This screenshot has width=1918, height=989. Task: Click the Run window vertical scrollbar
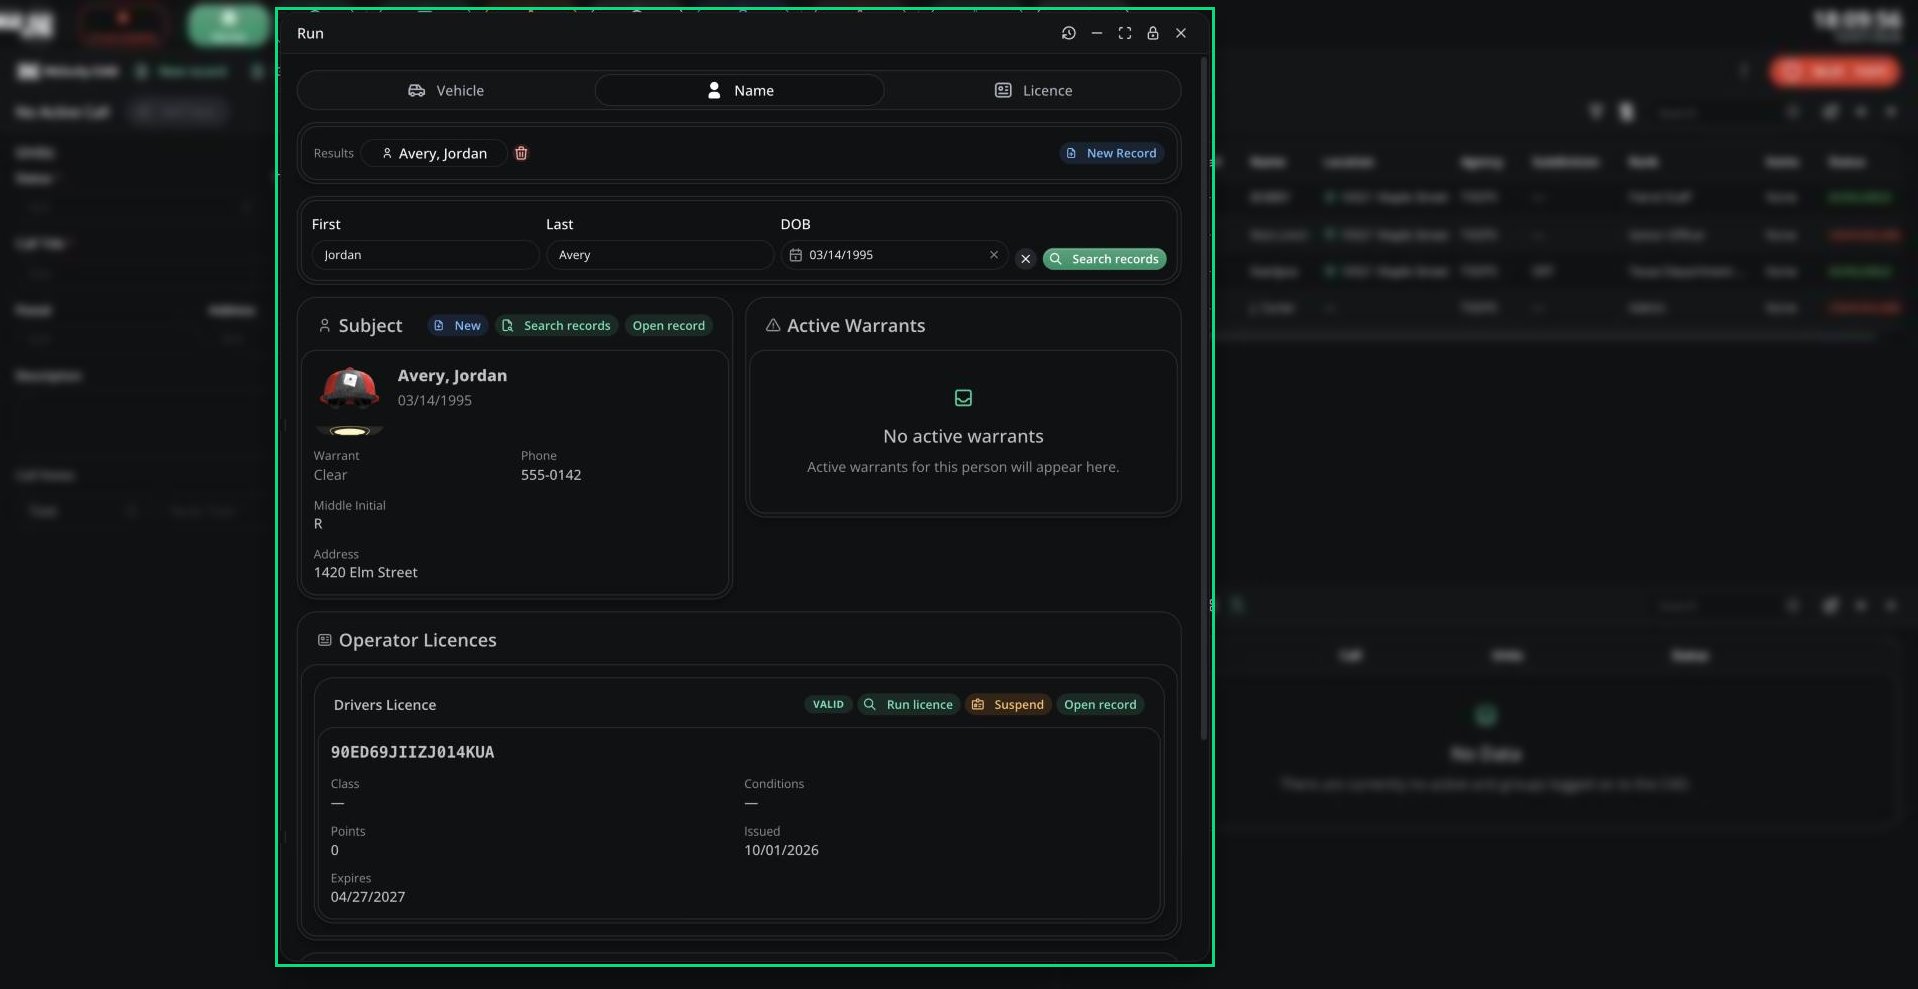pyautogui.click(x=1203, y=400)
